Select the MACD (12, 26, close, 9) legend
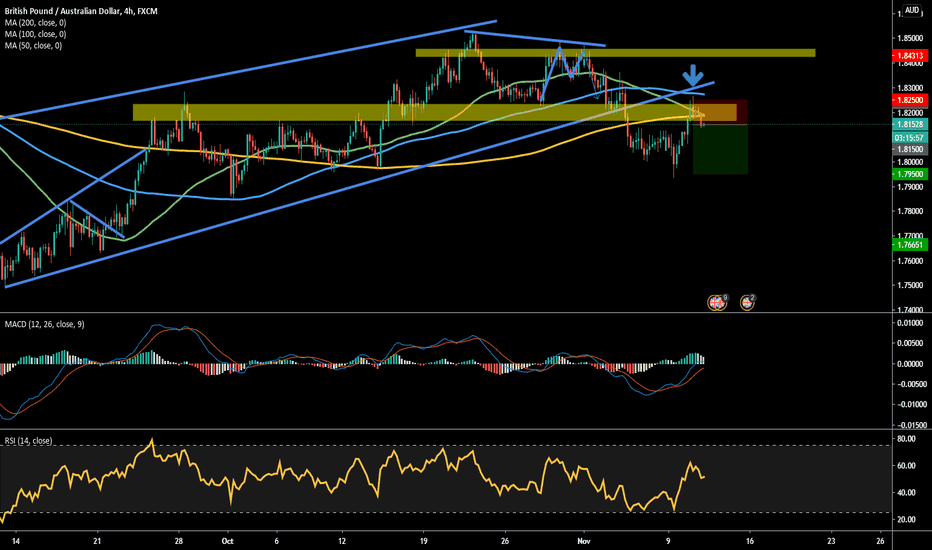Viewport: 932px width, 550px height. tap(45, 324)
